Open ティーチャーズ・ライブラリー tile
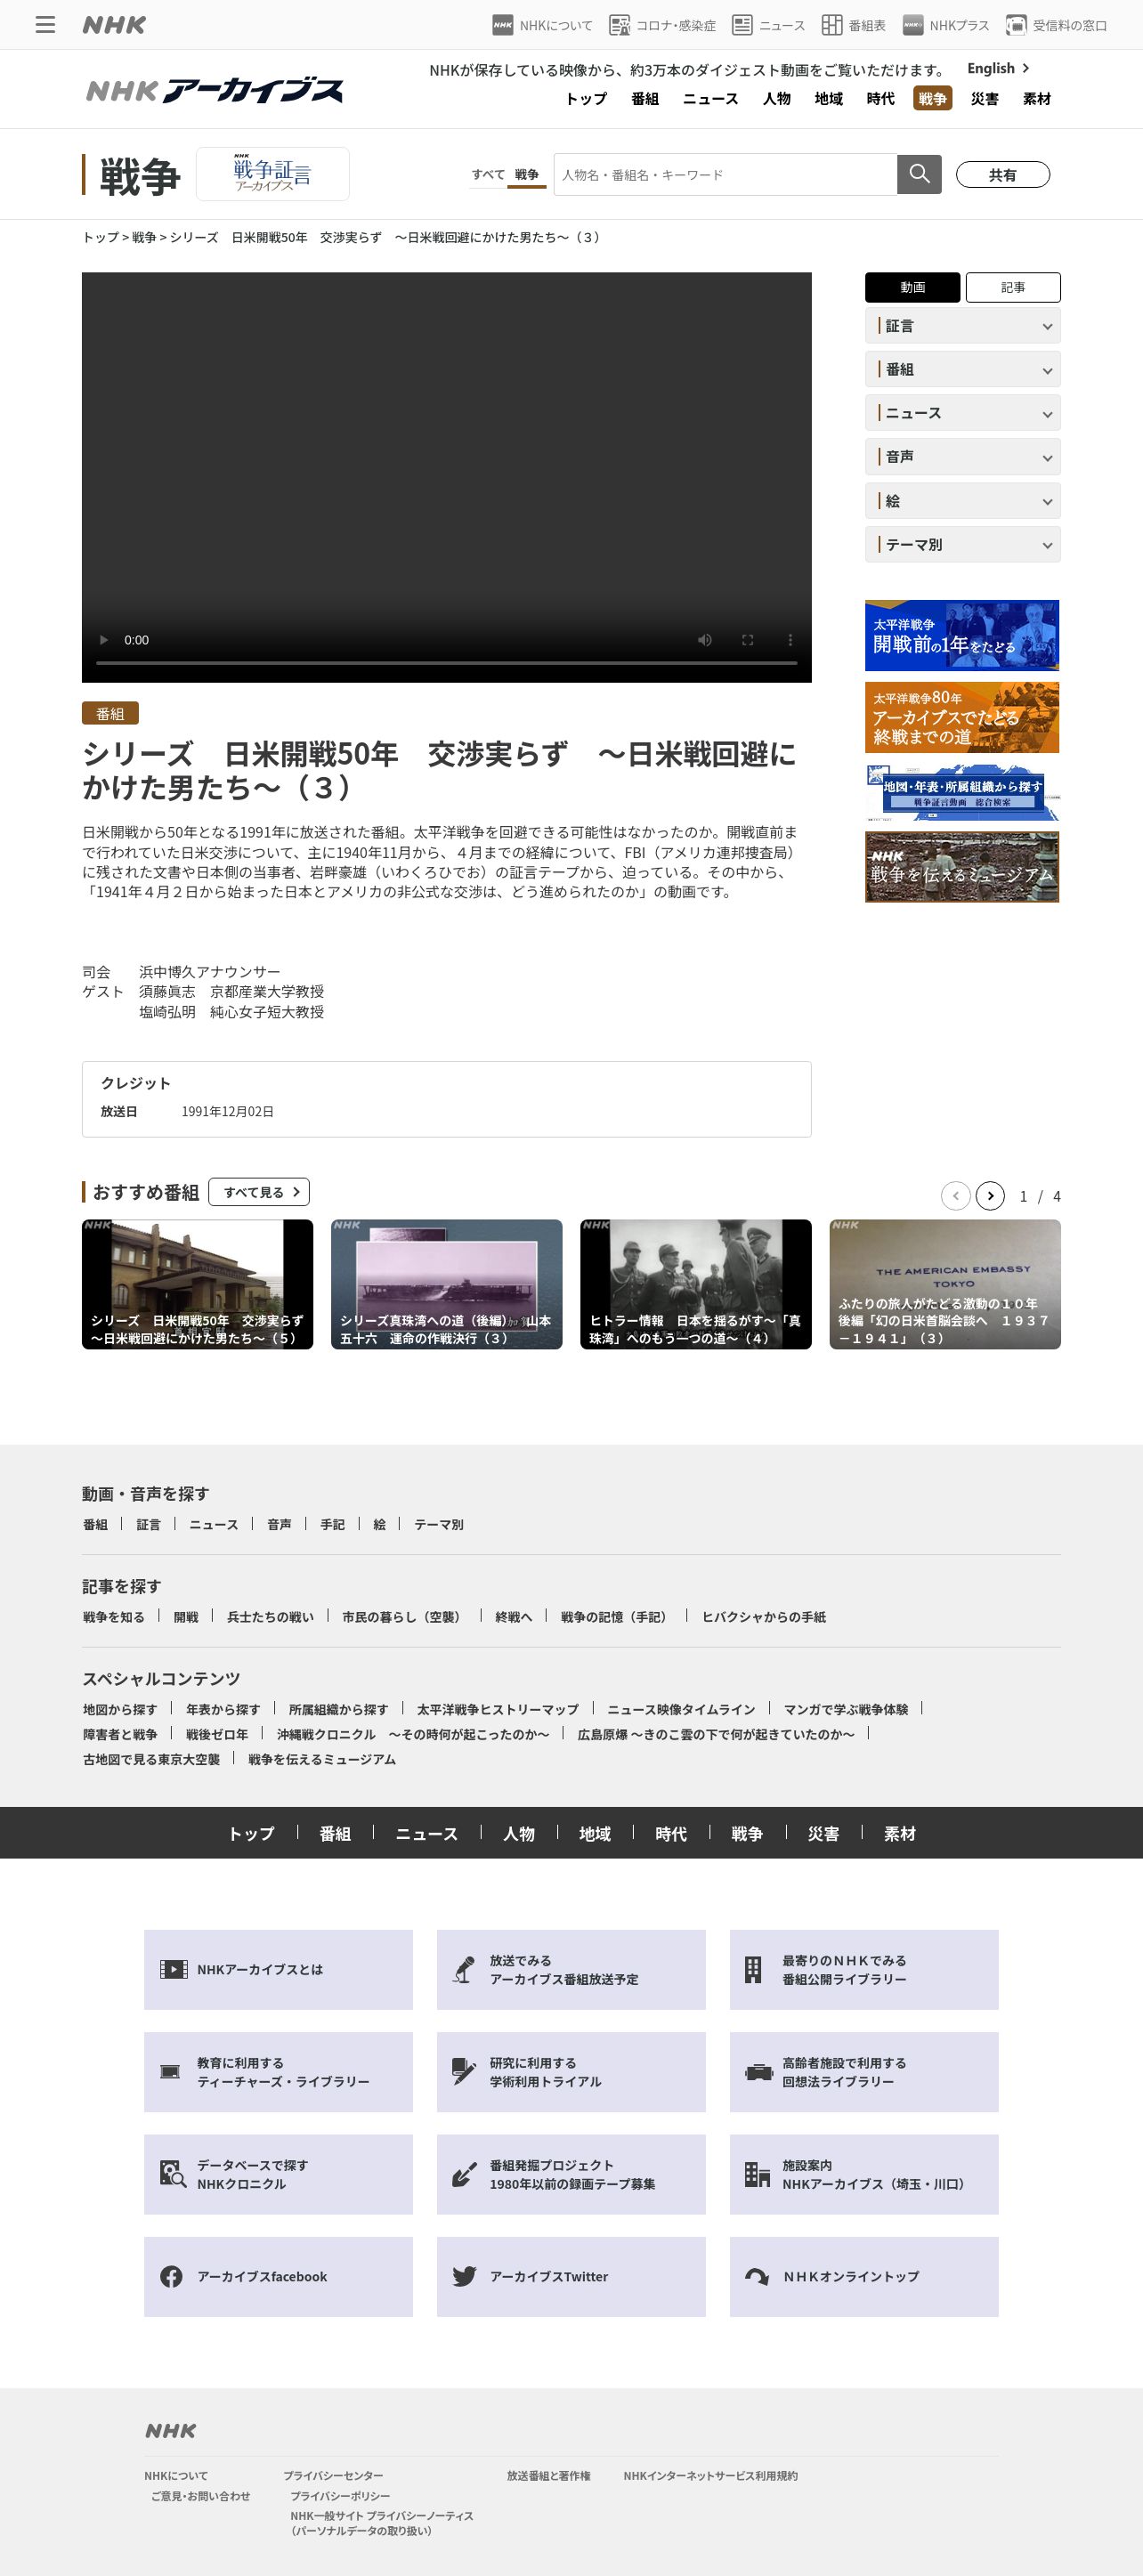The height and width of the screenshot is (2576, 1143). 278,2071
